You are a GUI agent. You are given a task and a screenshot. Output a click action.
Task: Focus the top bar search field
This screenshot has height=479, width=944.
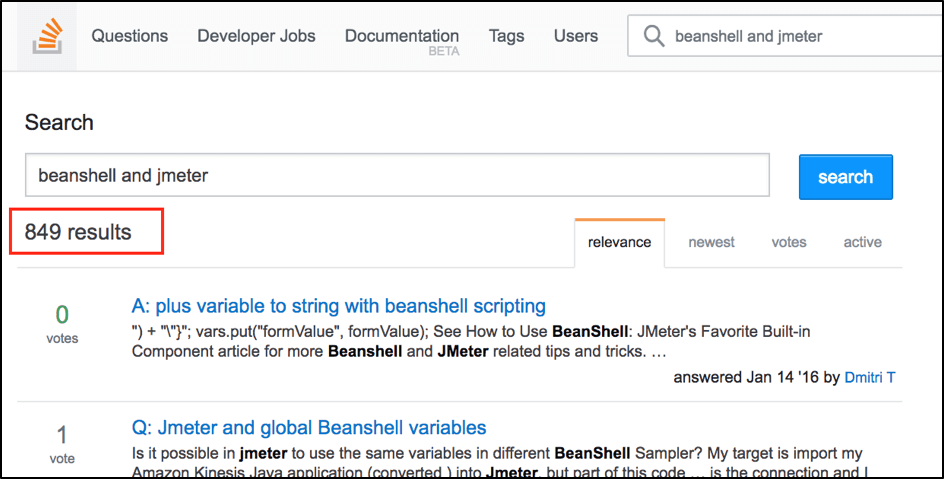click(785, 36)
